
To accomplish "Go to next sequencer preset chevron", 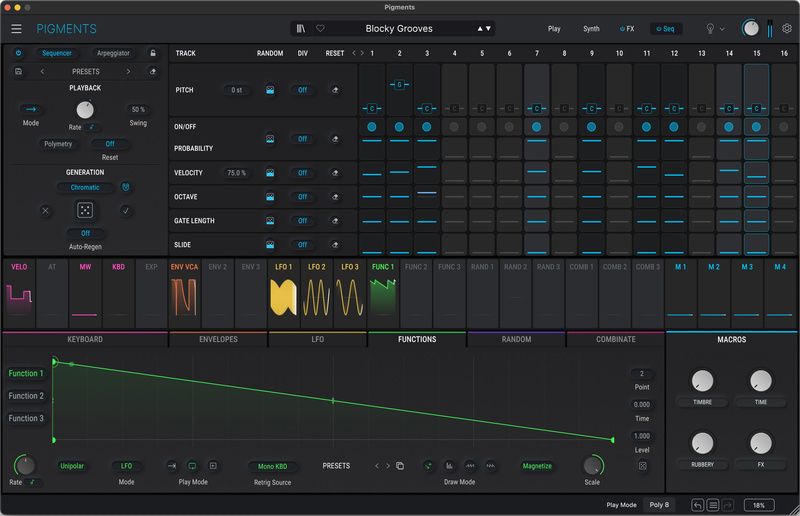I will 128,71.
